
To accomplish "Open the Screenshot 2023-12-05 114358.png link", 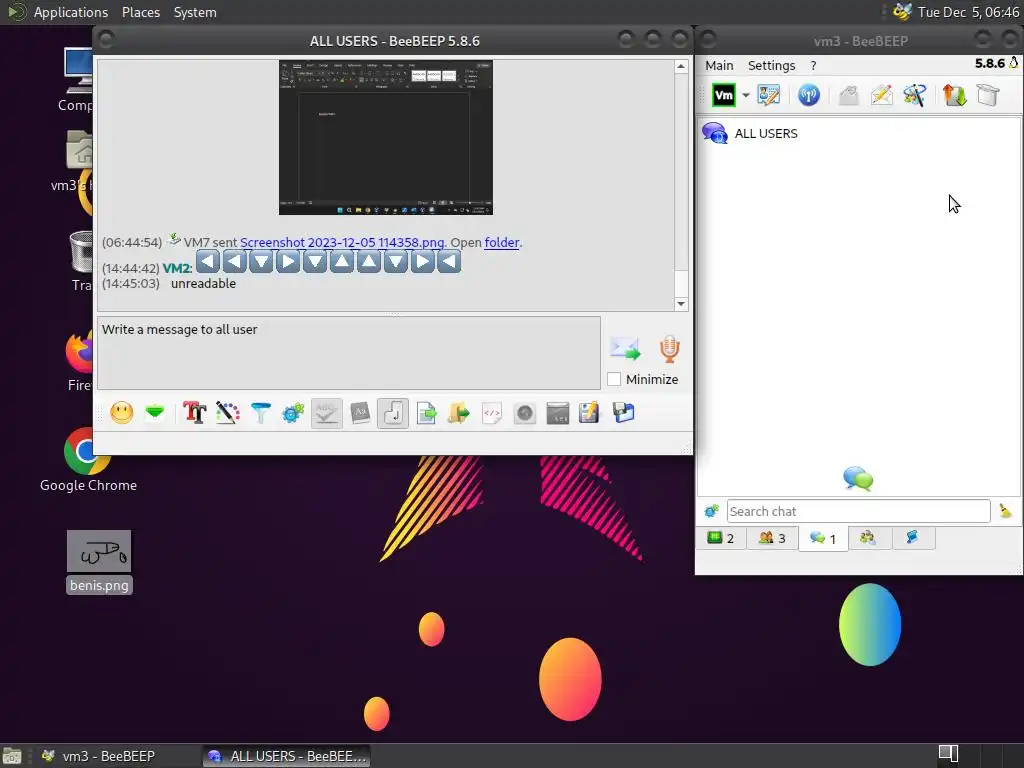I will (x=342, y=242).
